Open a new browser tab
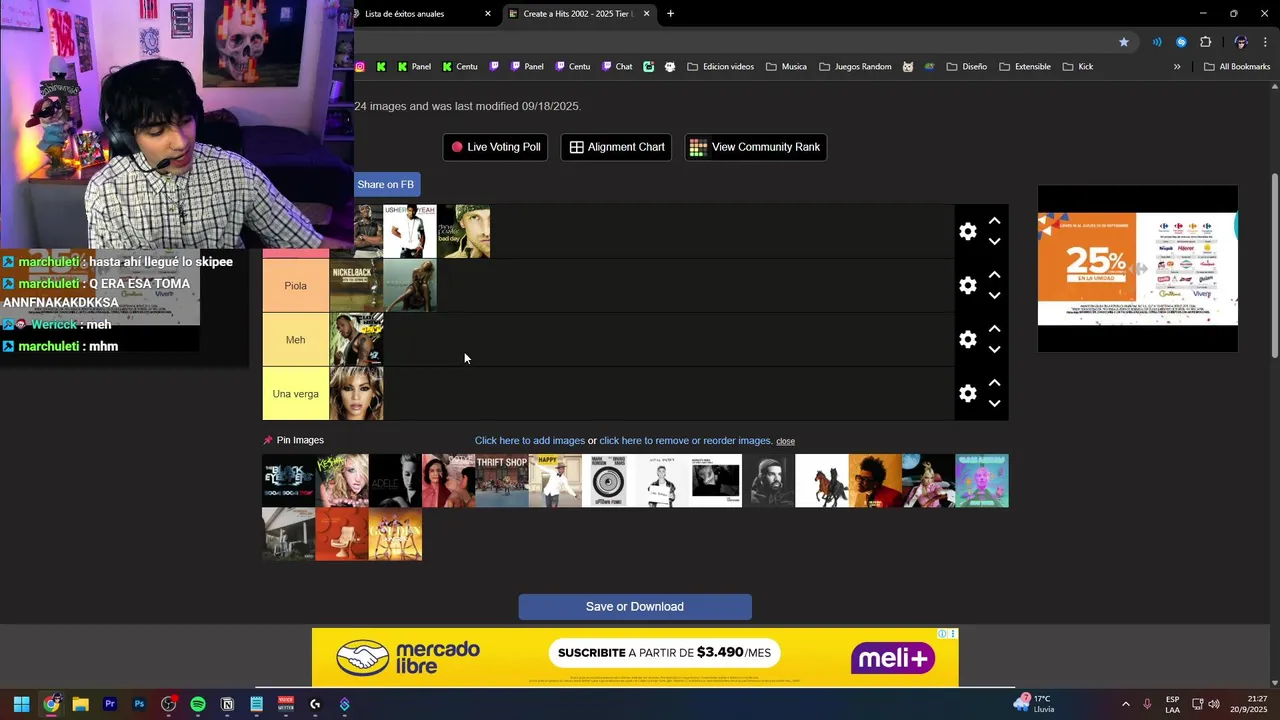Viewport: 1280px width, 720px height. pos(670,14)
